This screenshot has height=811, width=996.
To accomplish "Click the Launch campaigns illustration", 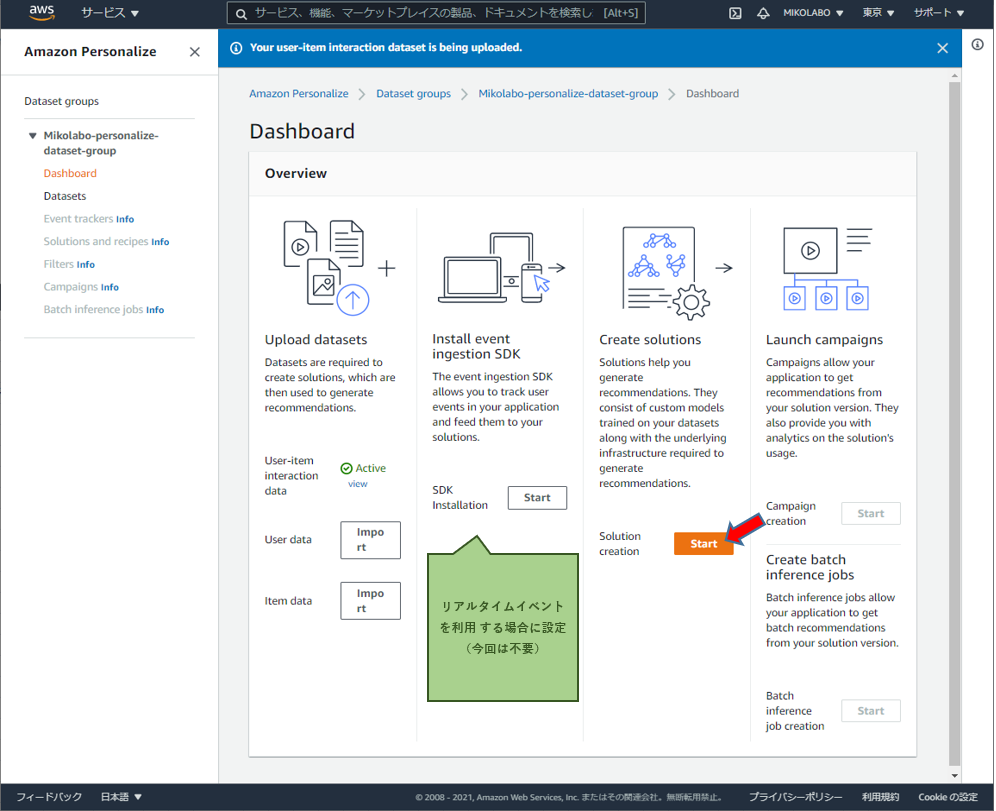I will [828, 269].
